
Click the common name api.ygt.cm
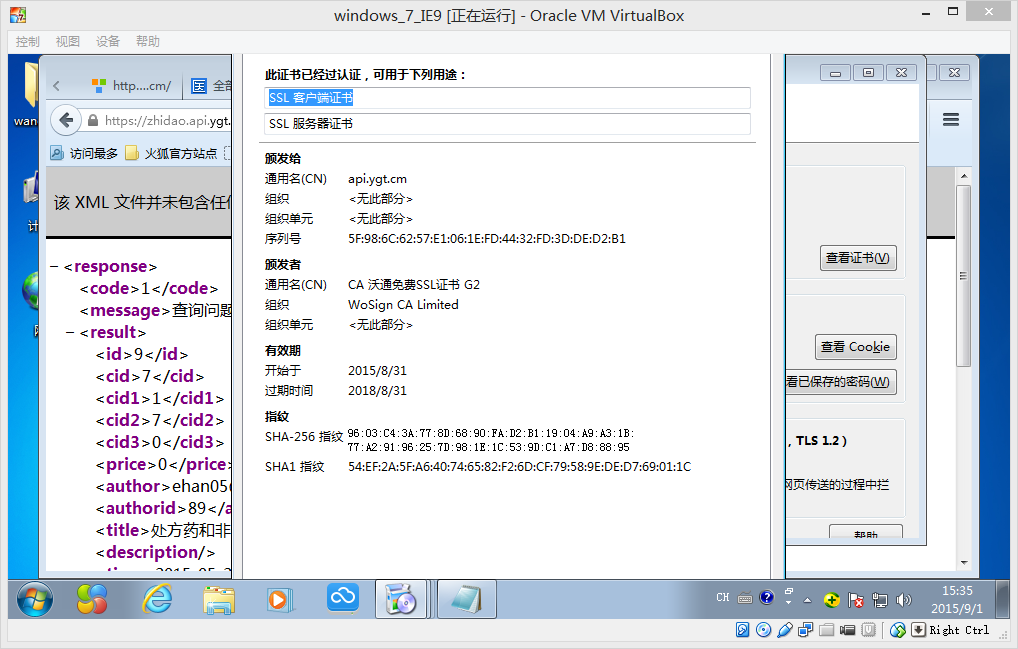(377, 179)
